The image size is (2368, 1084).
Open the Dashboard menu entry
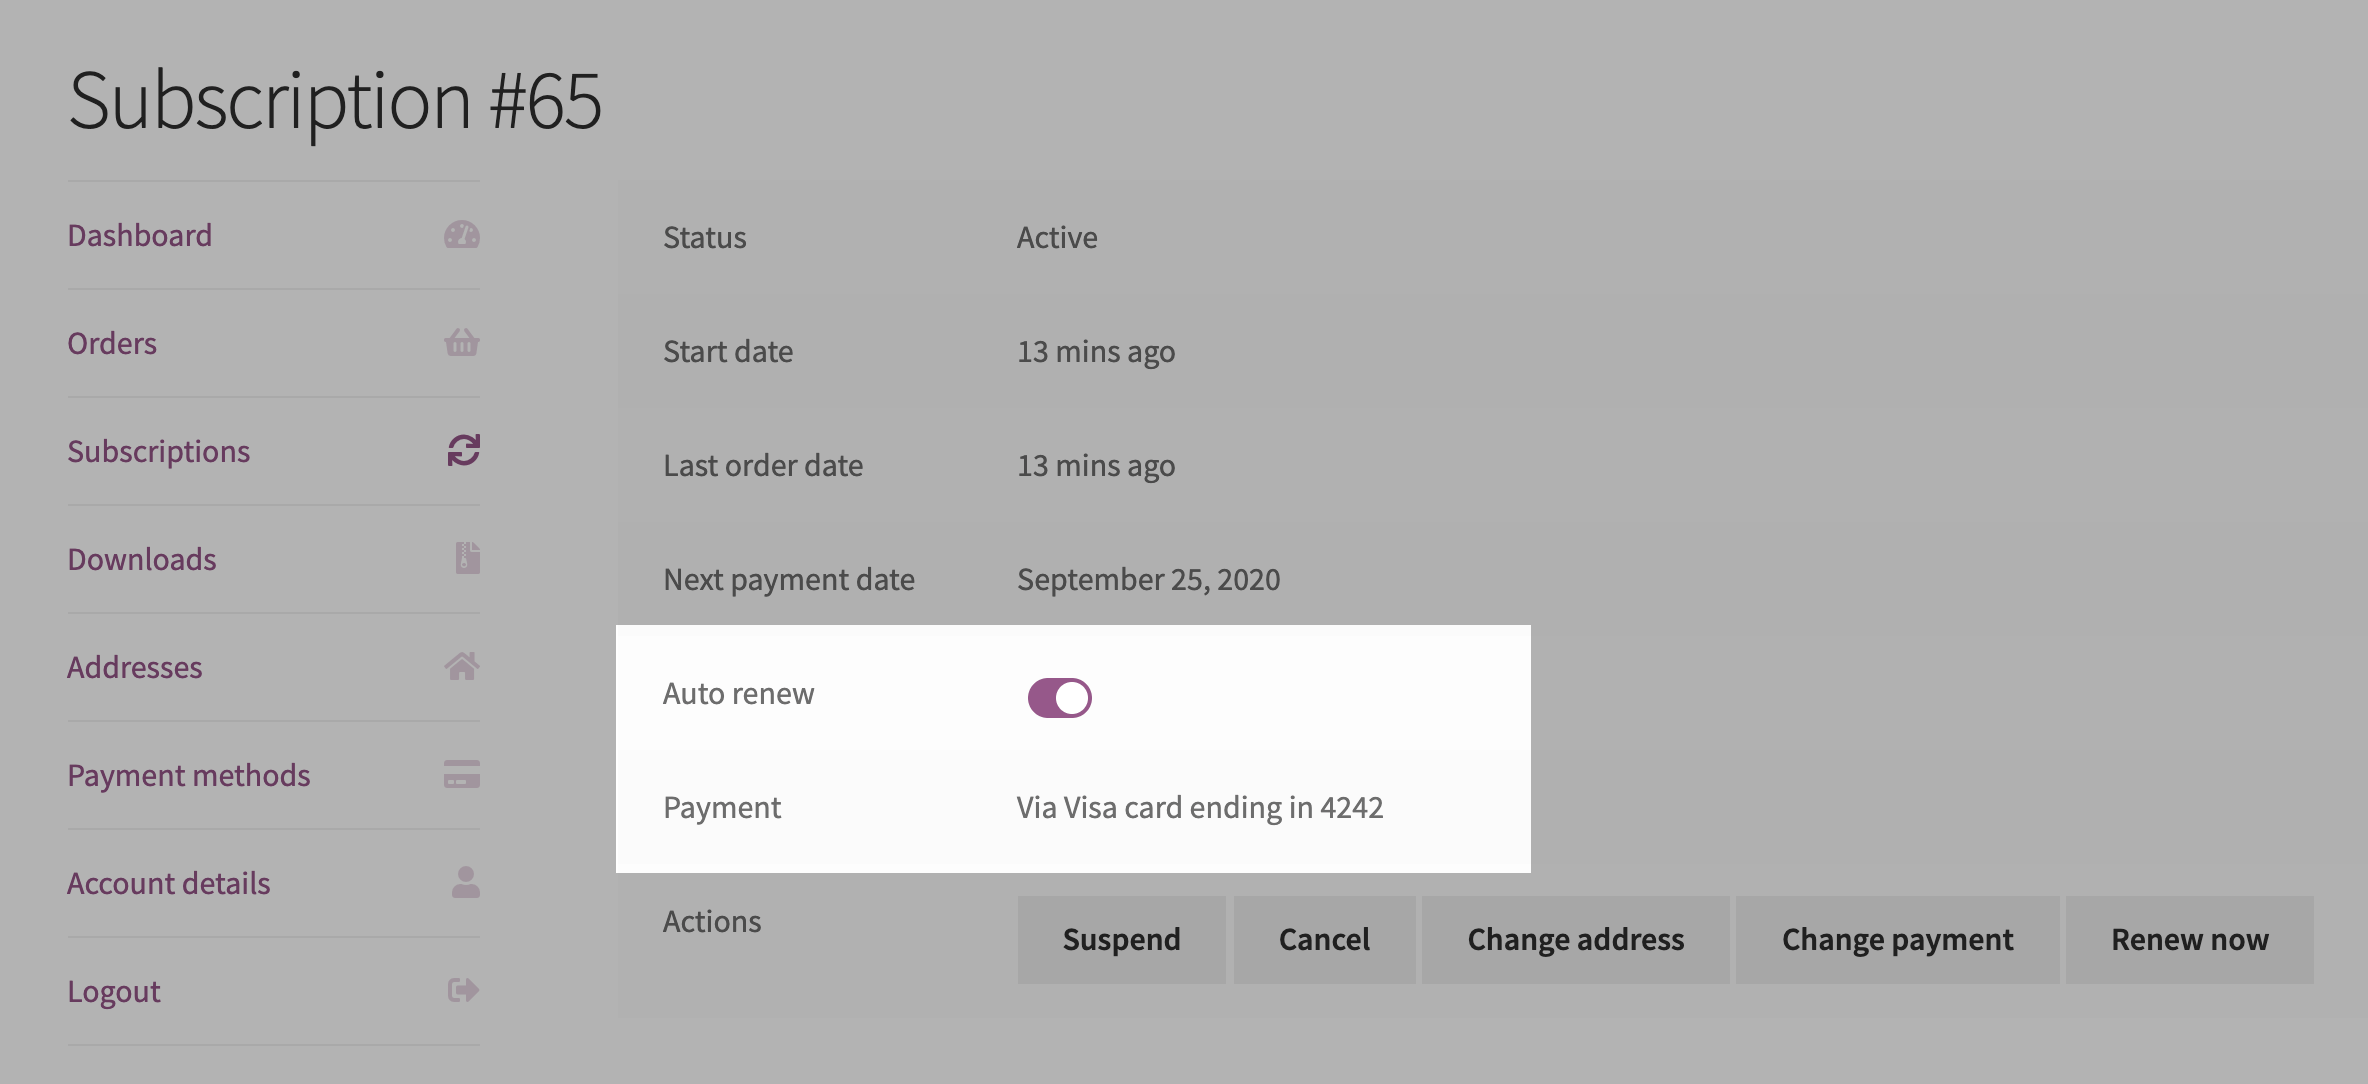point(140,234)
